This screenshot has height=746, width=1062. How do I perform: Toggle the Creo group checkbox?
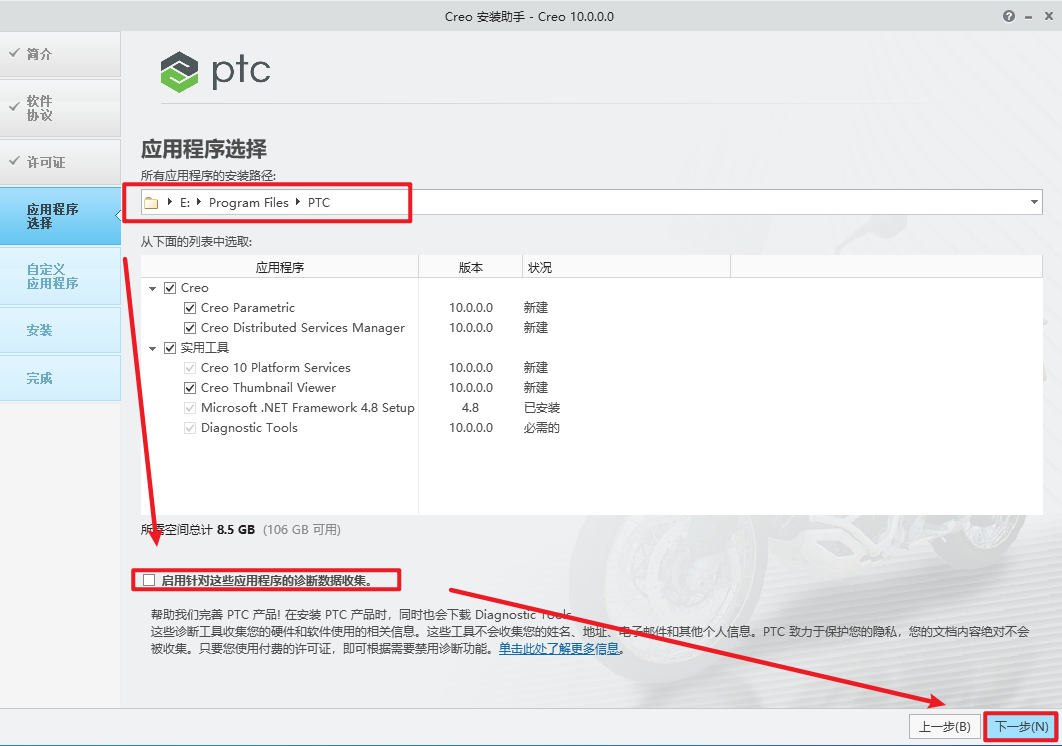click(170, 288)
